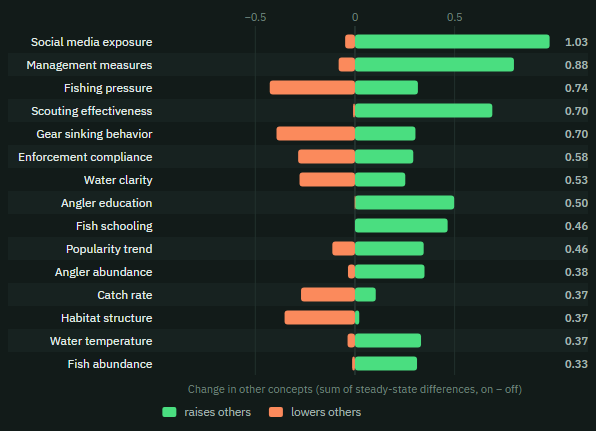The height and width of the screenshot is (431, 596).
Task: Select the Catch rate green bar
Action: click(365, 295)
